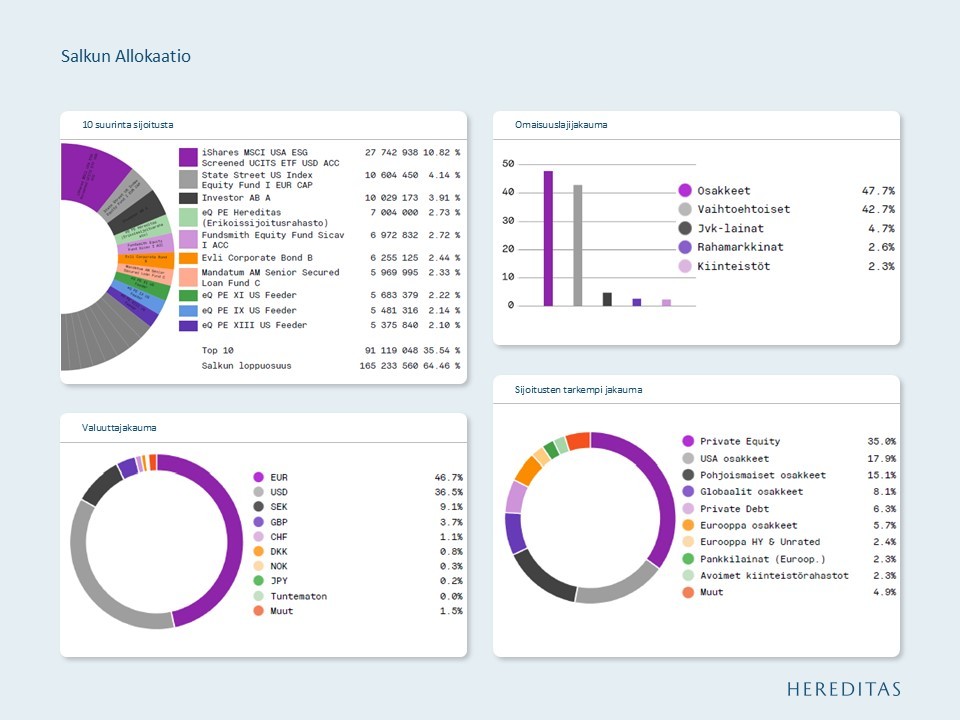Select the CHF currency legend dot
The width and height of the screenshot is (960, 720).
258,536
